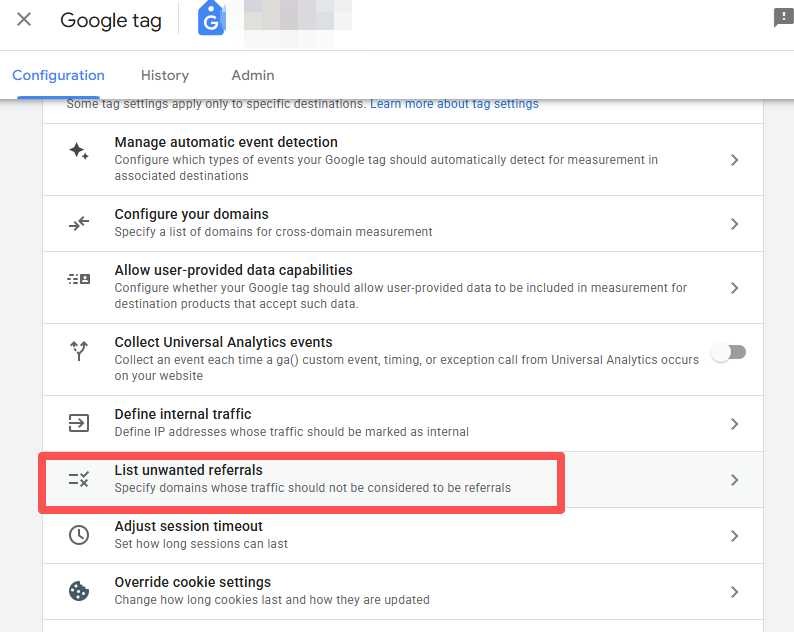Click the cookie settings icon
This screenshot has width=794, height=632.
tap(79, 591)
